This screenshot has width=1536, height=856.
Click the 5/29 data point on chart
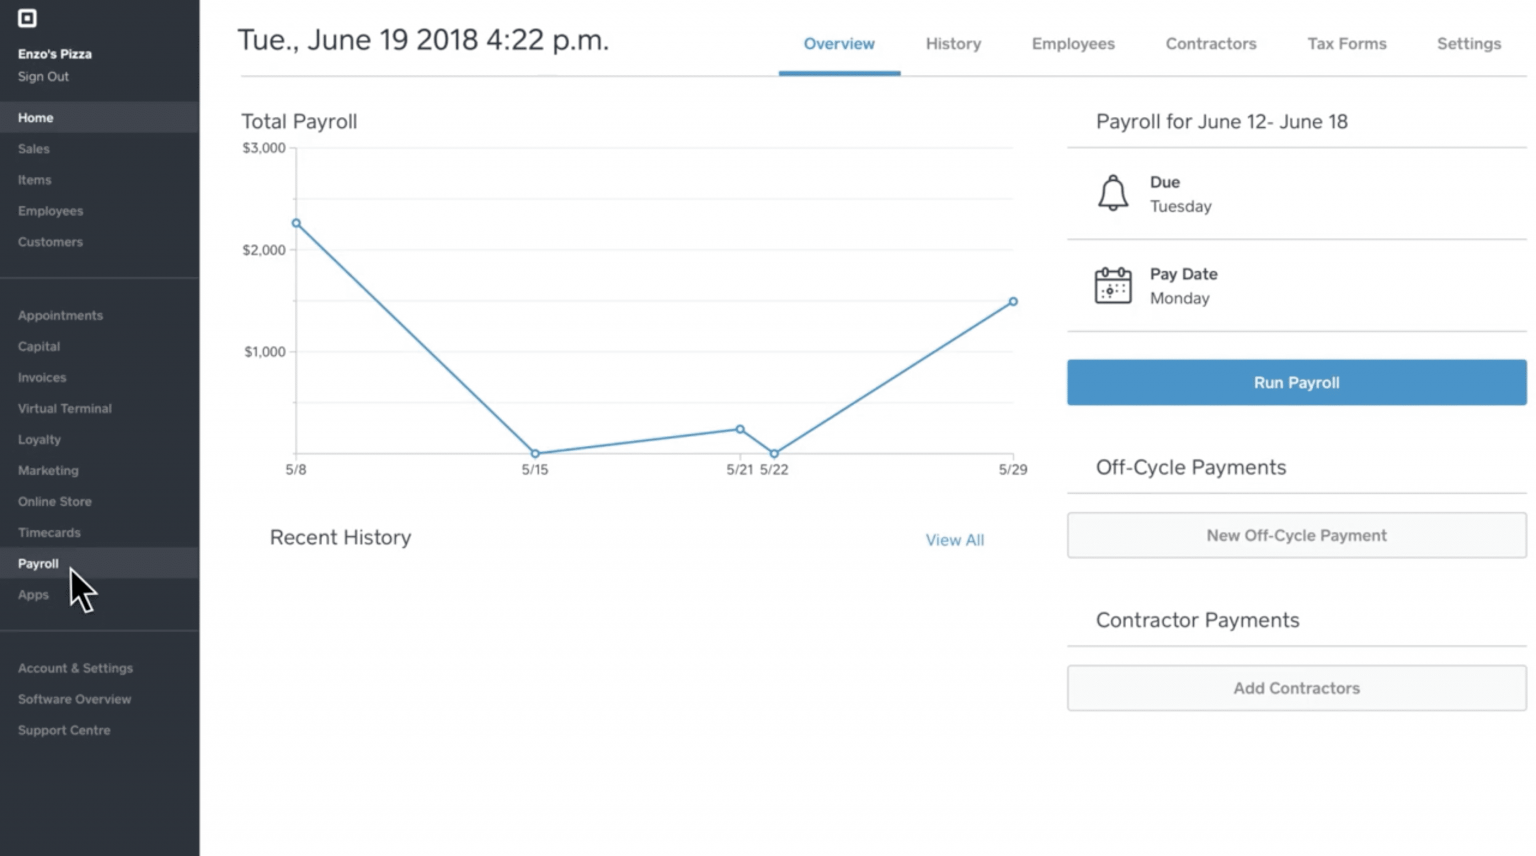1013,301
